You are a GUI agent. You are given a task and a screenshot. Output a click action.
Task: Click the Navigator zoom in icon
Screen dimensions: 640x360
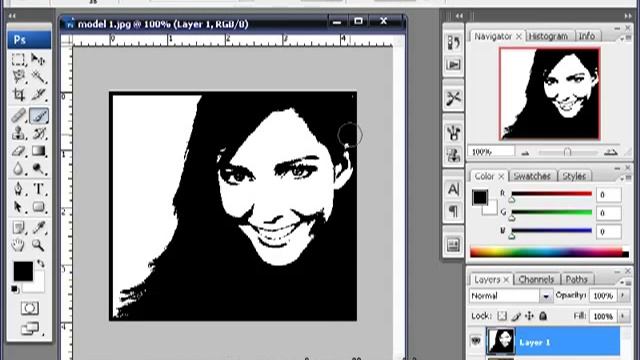point(611,152)
